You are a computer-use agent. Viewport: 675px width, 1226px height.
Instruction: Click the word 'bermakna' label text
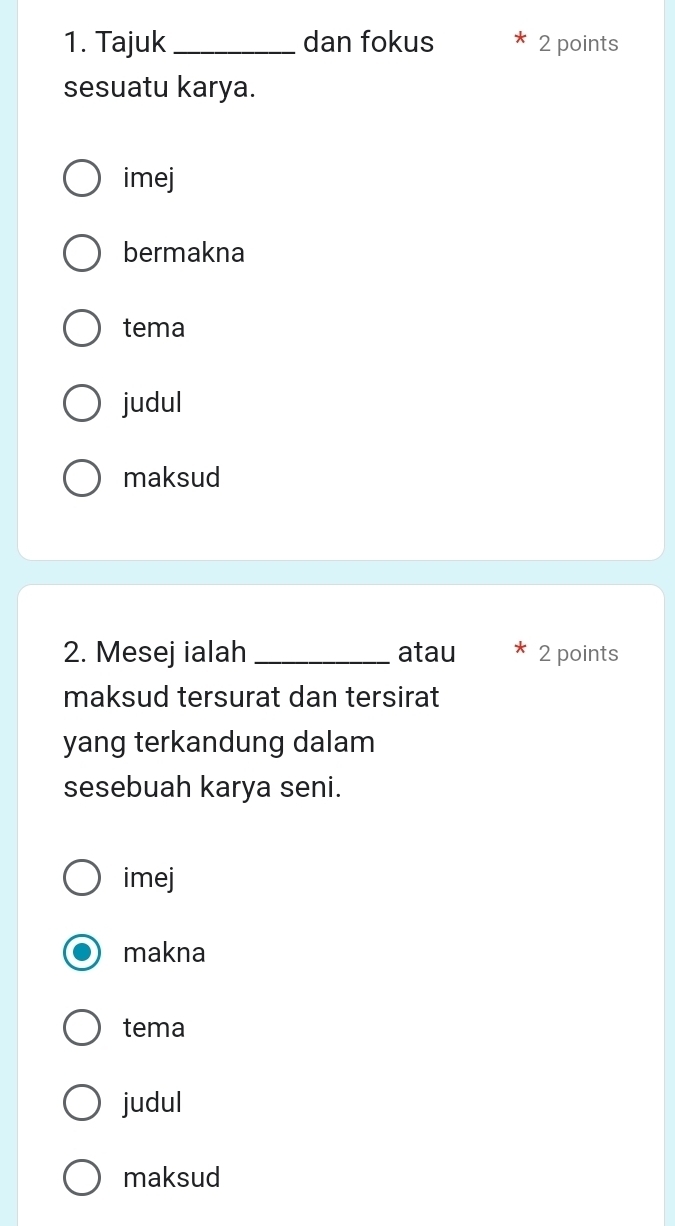184,254
